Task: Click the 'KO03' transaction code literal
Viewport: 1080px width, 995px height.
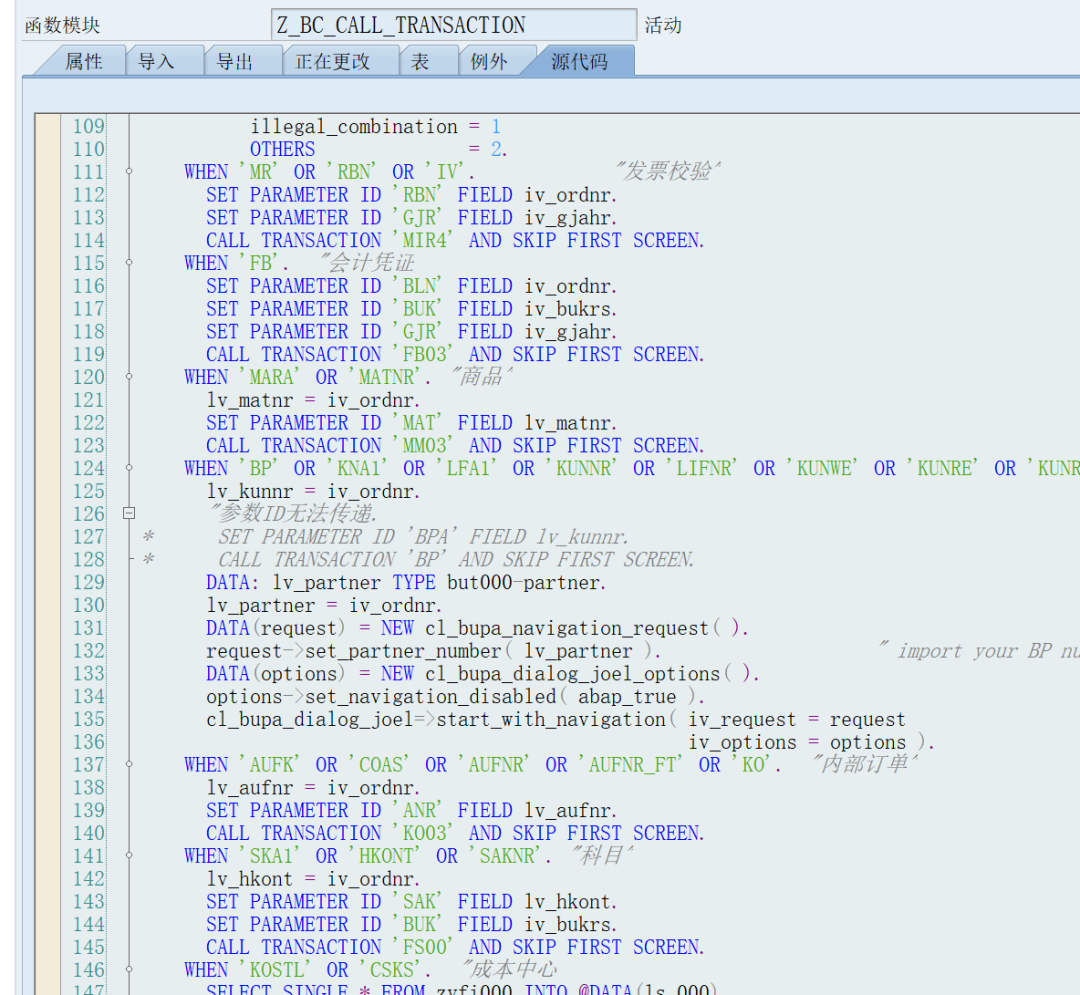Action: tap(422, 833)
